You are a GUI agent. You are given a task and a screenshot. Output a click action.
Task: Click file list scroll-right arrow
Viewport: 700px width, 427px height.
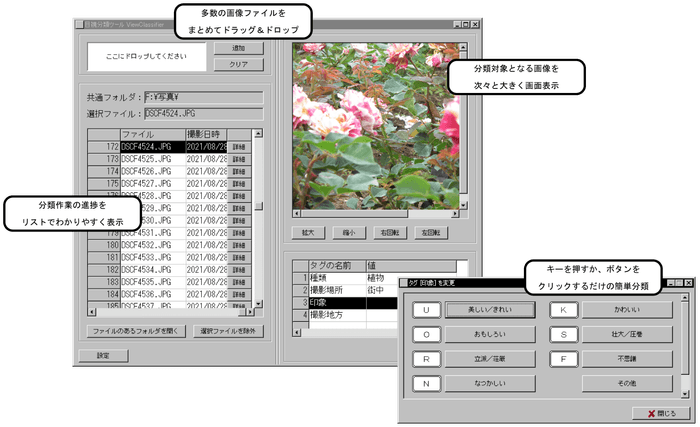pos(249,312)
